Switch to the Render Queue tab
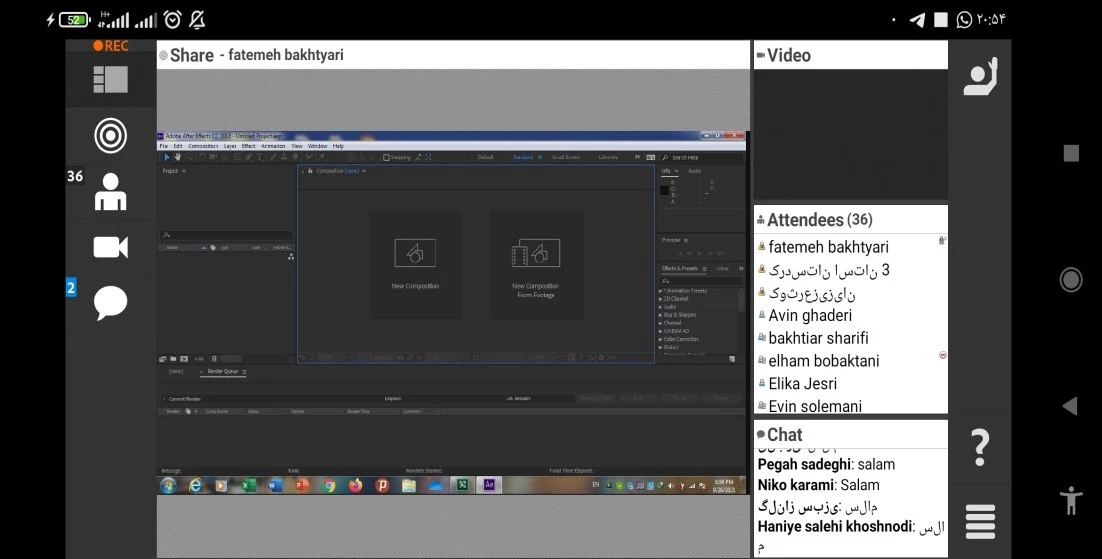The height and width of the screenshot is (559, 1102). pyautogui.click(x=222, y=371)
